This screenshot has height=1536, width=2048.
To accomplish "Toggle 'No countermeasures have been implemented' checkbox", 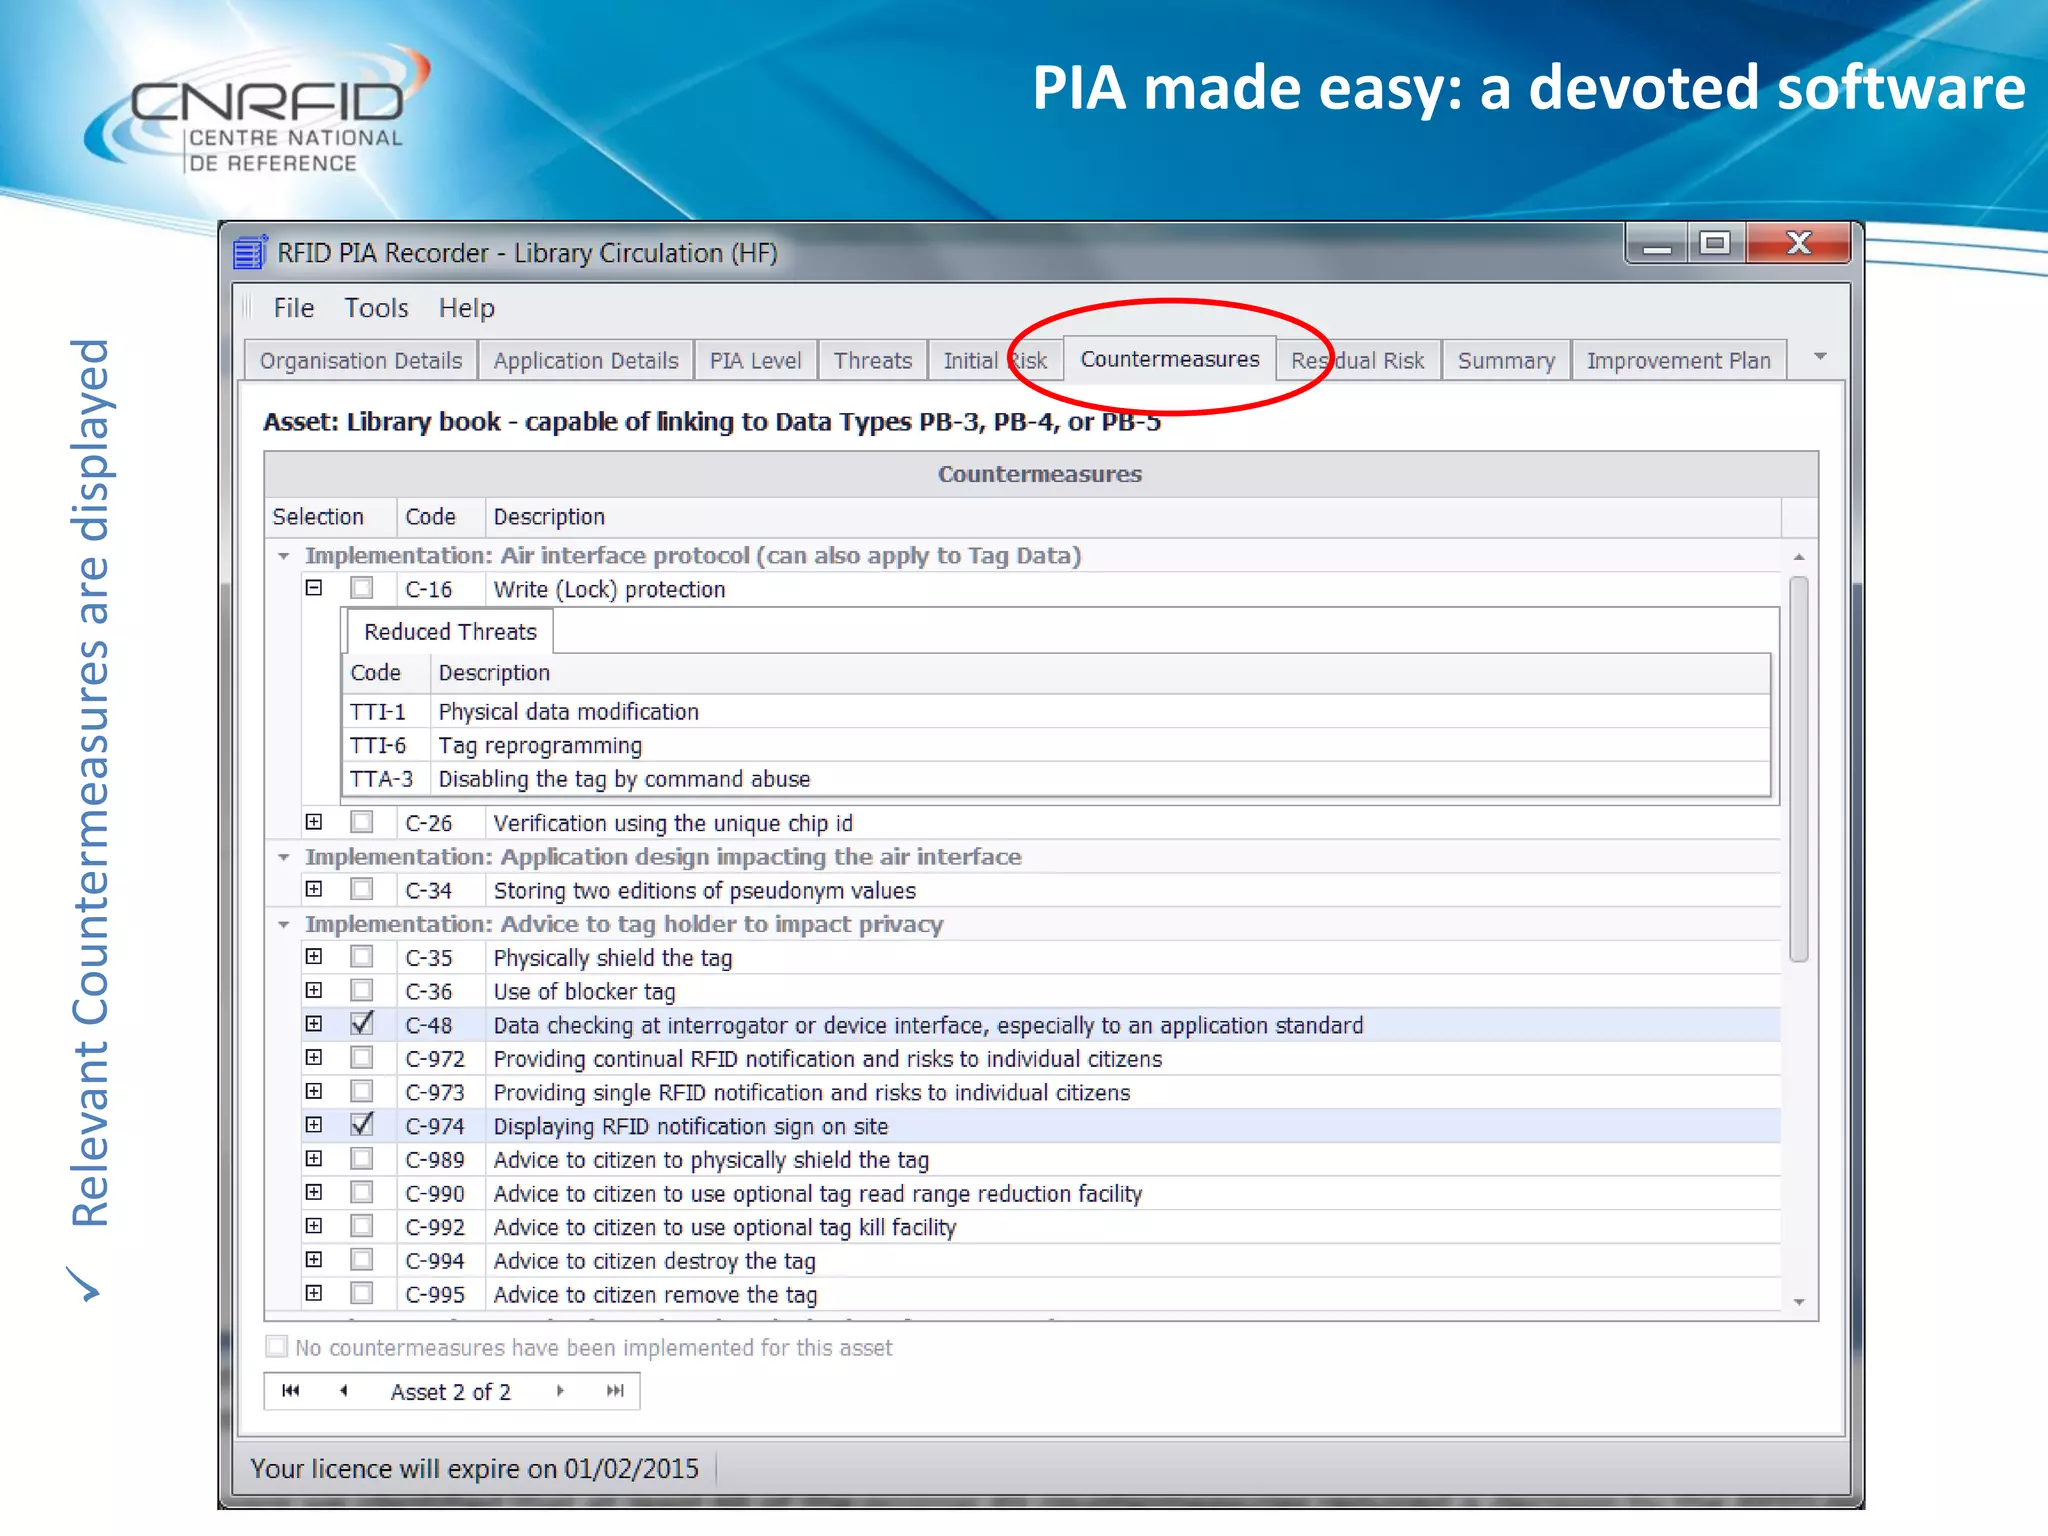I will (x=276, y=1347).
